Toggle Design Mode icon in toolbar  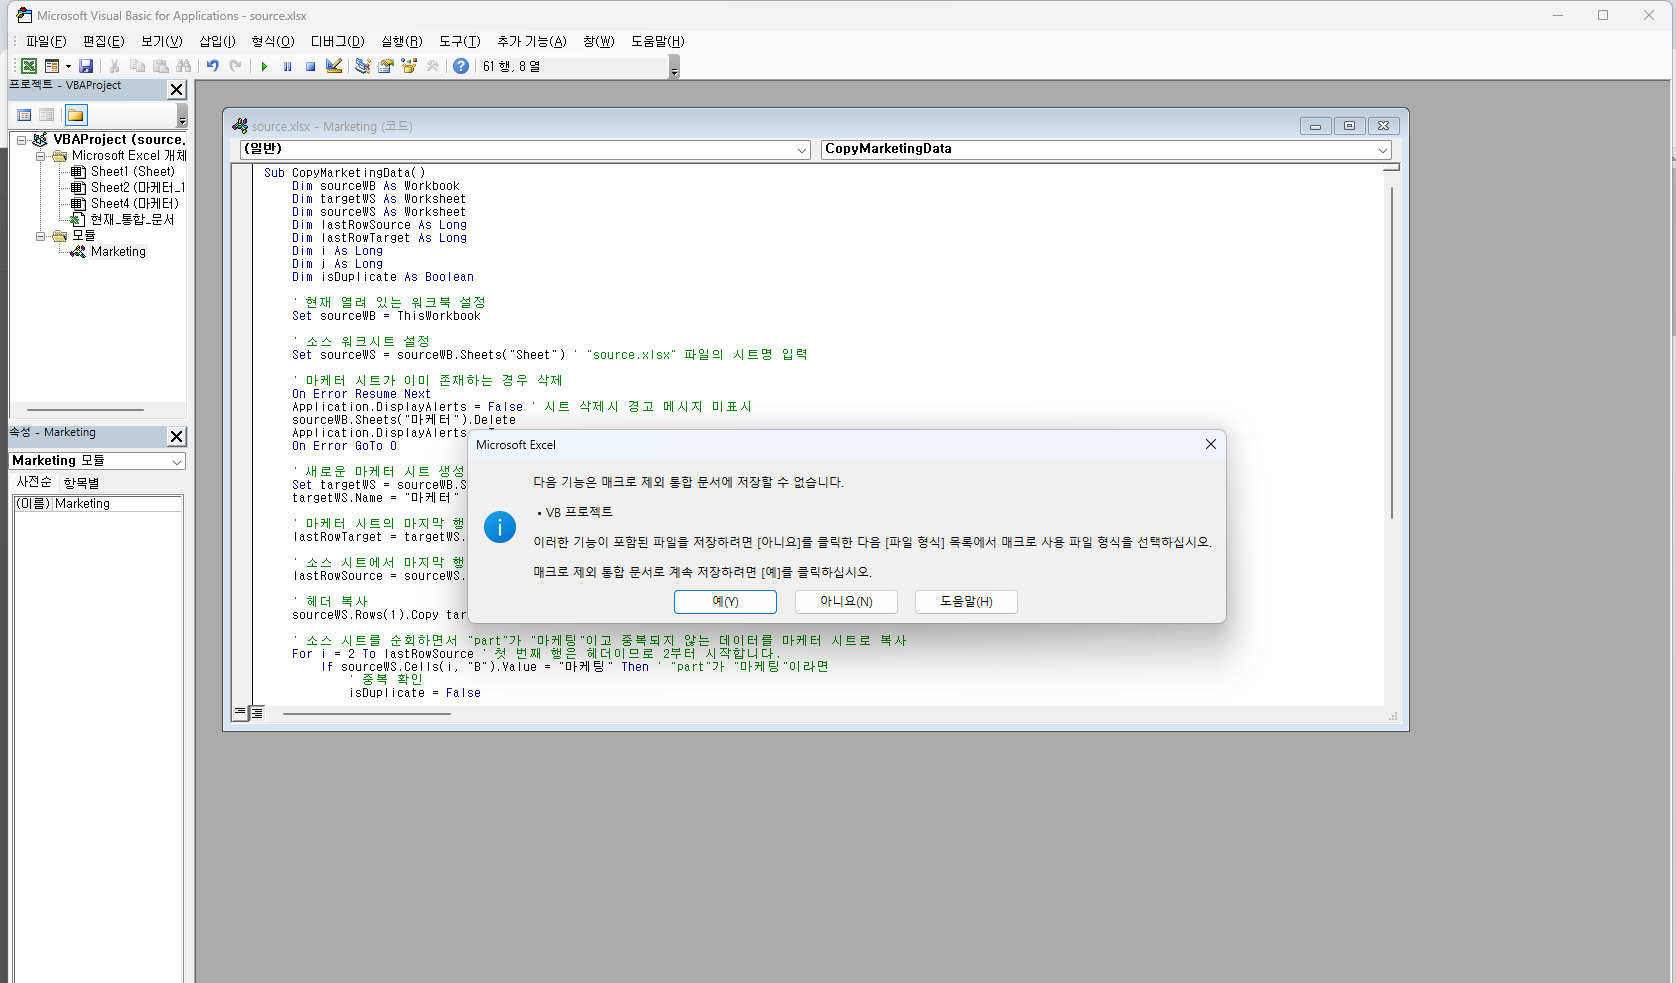pos(334,66)
